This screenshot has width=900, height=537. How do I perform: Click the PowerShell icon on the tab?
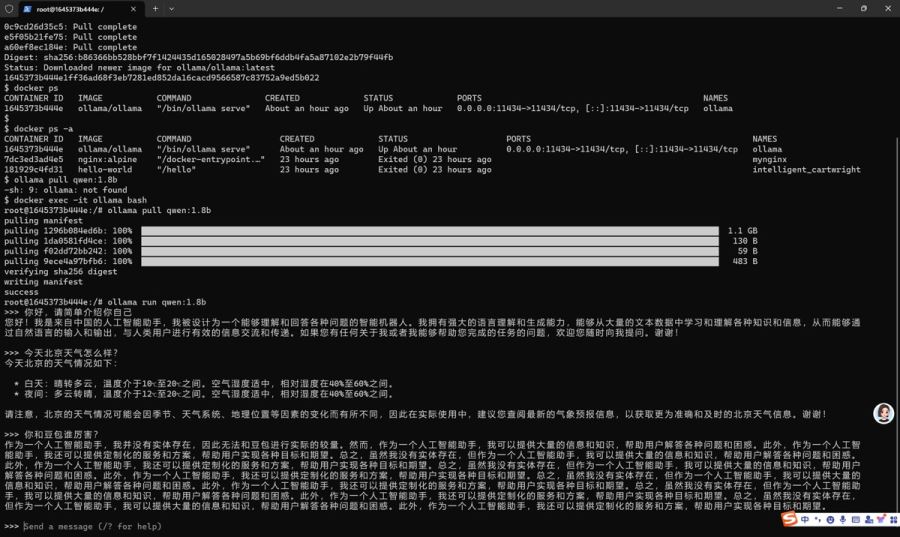pos(27,9)
